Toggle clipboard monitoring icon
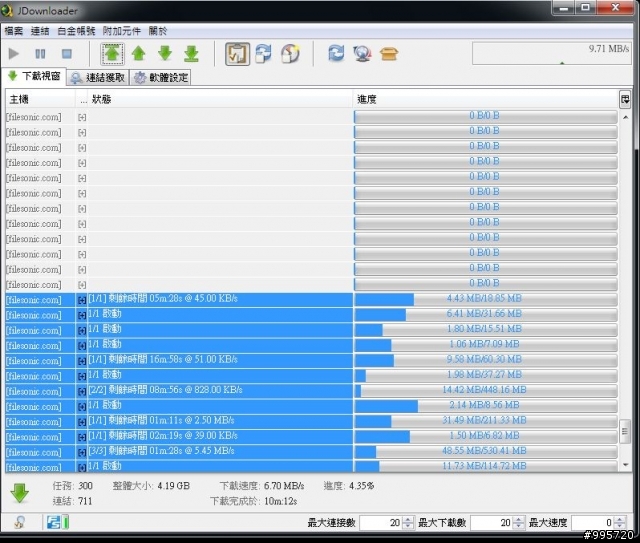Screen dimensions: 640x543 (x=237, y=54)
